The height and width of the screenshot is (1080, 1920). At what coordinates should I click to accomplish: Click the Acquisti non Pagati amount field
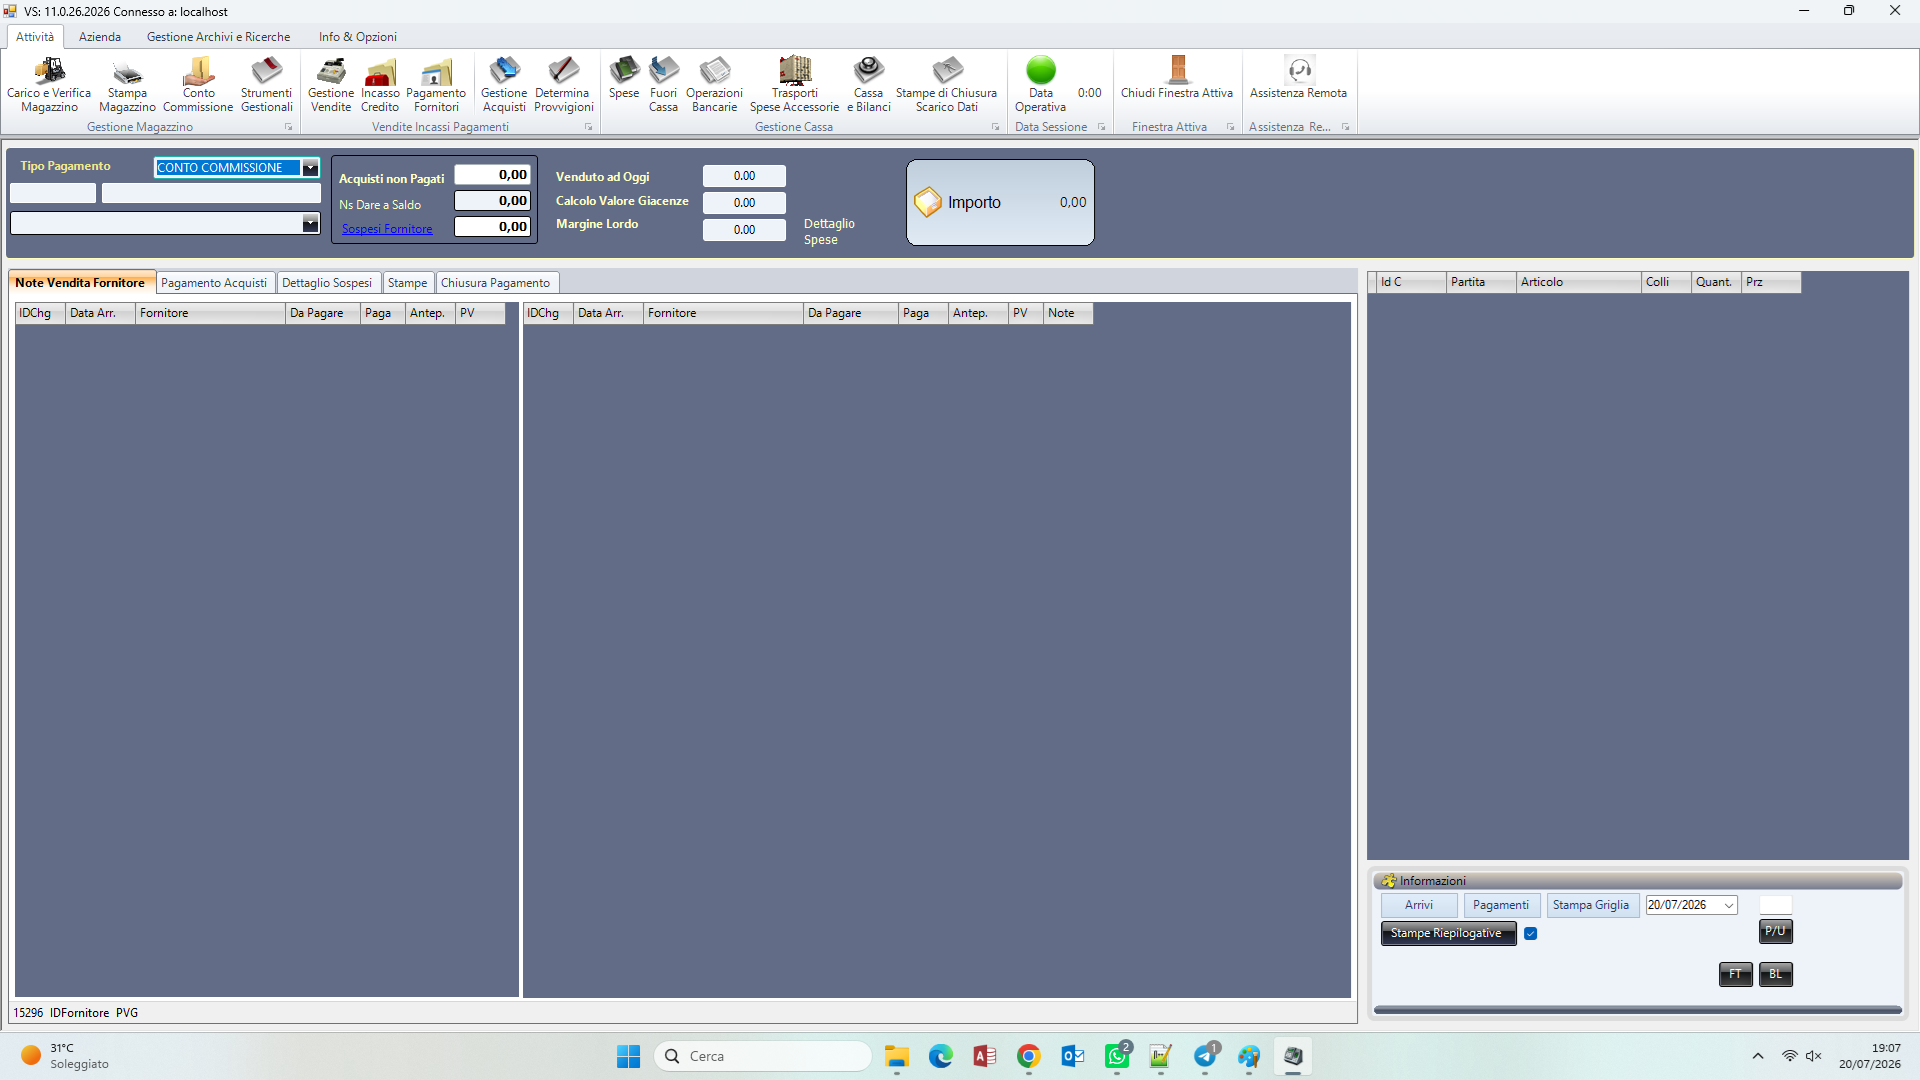[493, 175]
